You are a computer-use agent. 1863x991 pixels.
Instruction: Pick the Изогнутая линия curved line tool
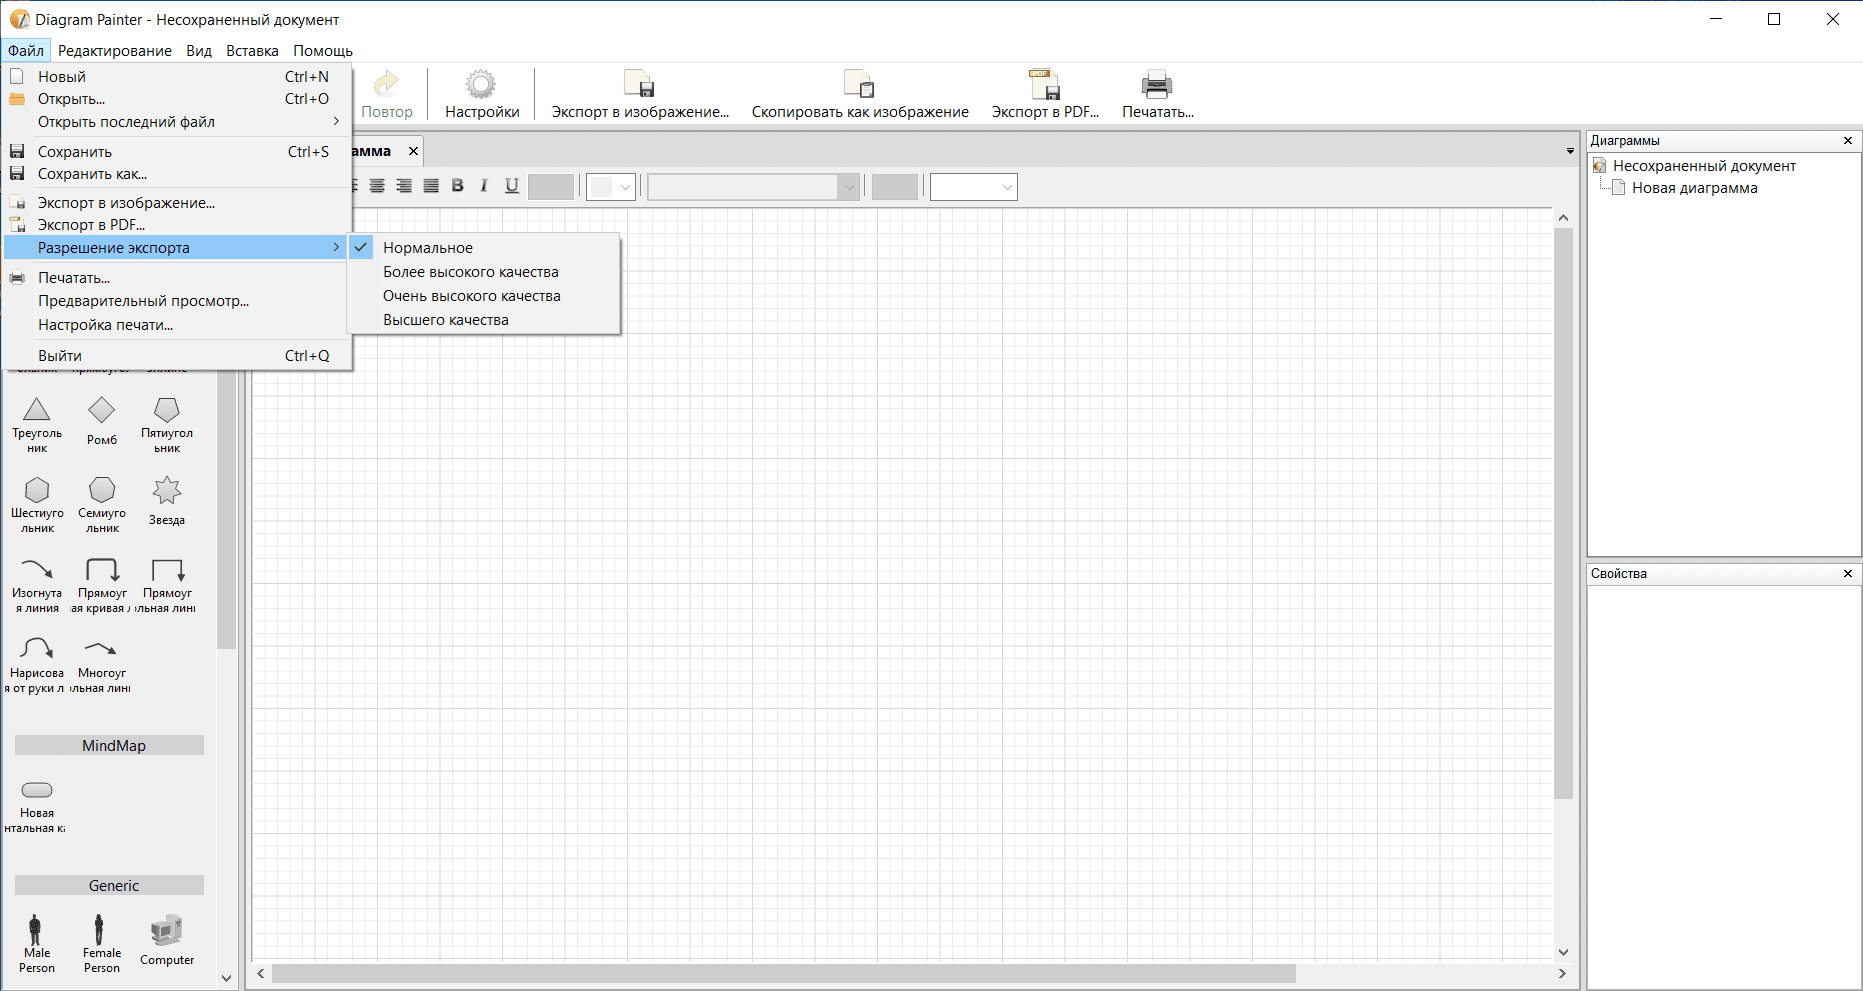coord(37,584)
